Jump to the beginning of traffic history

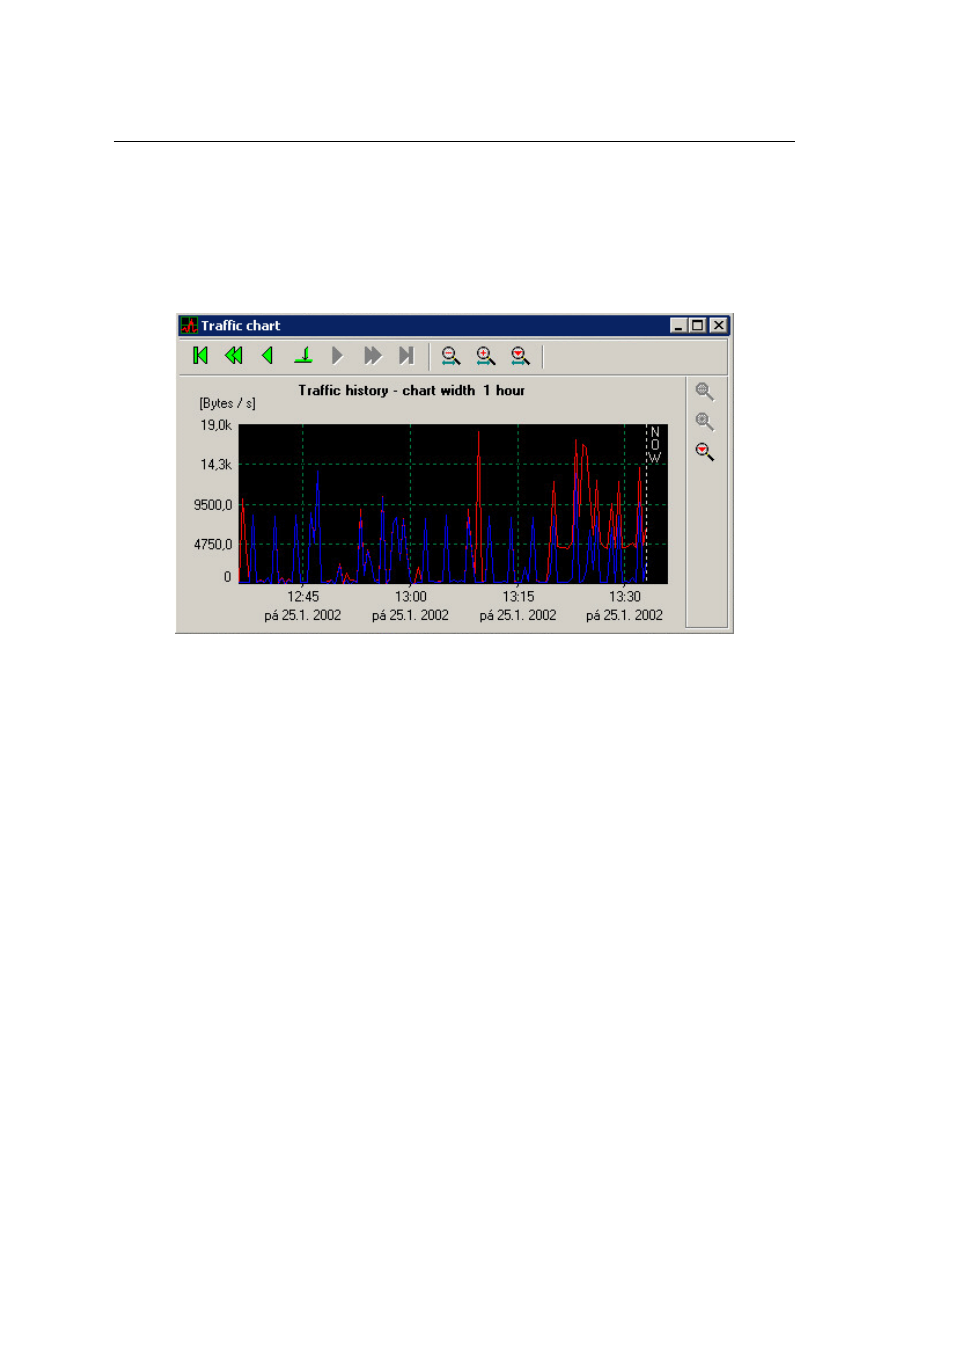point(201,356)
